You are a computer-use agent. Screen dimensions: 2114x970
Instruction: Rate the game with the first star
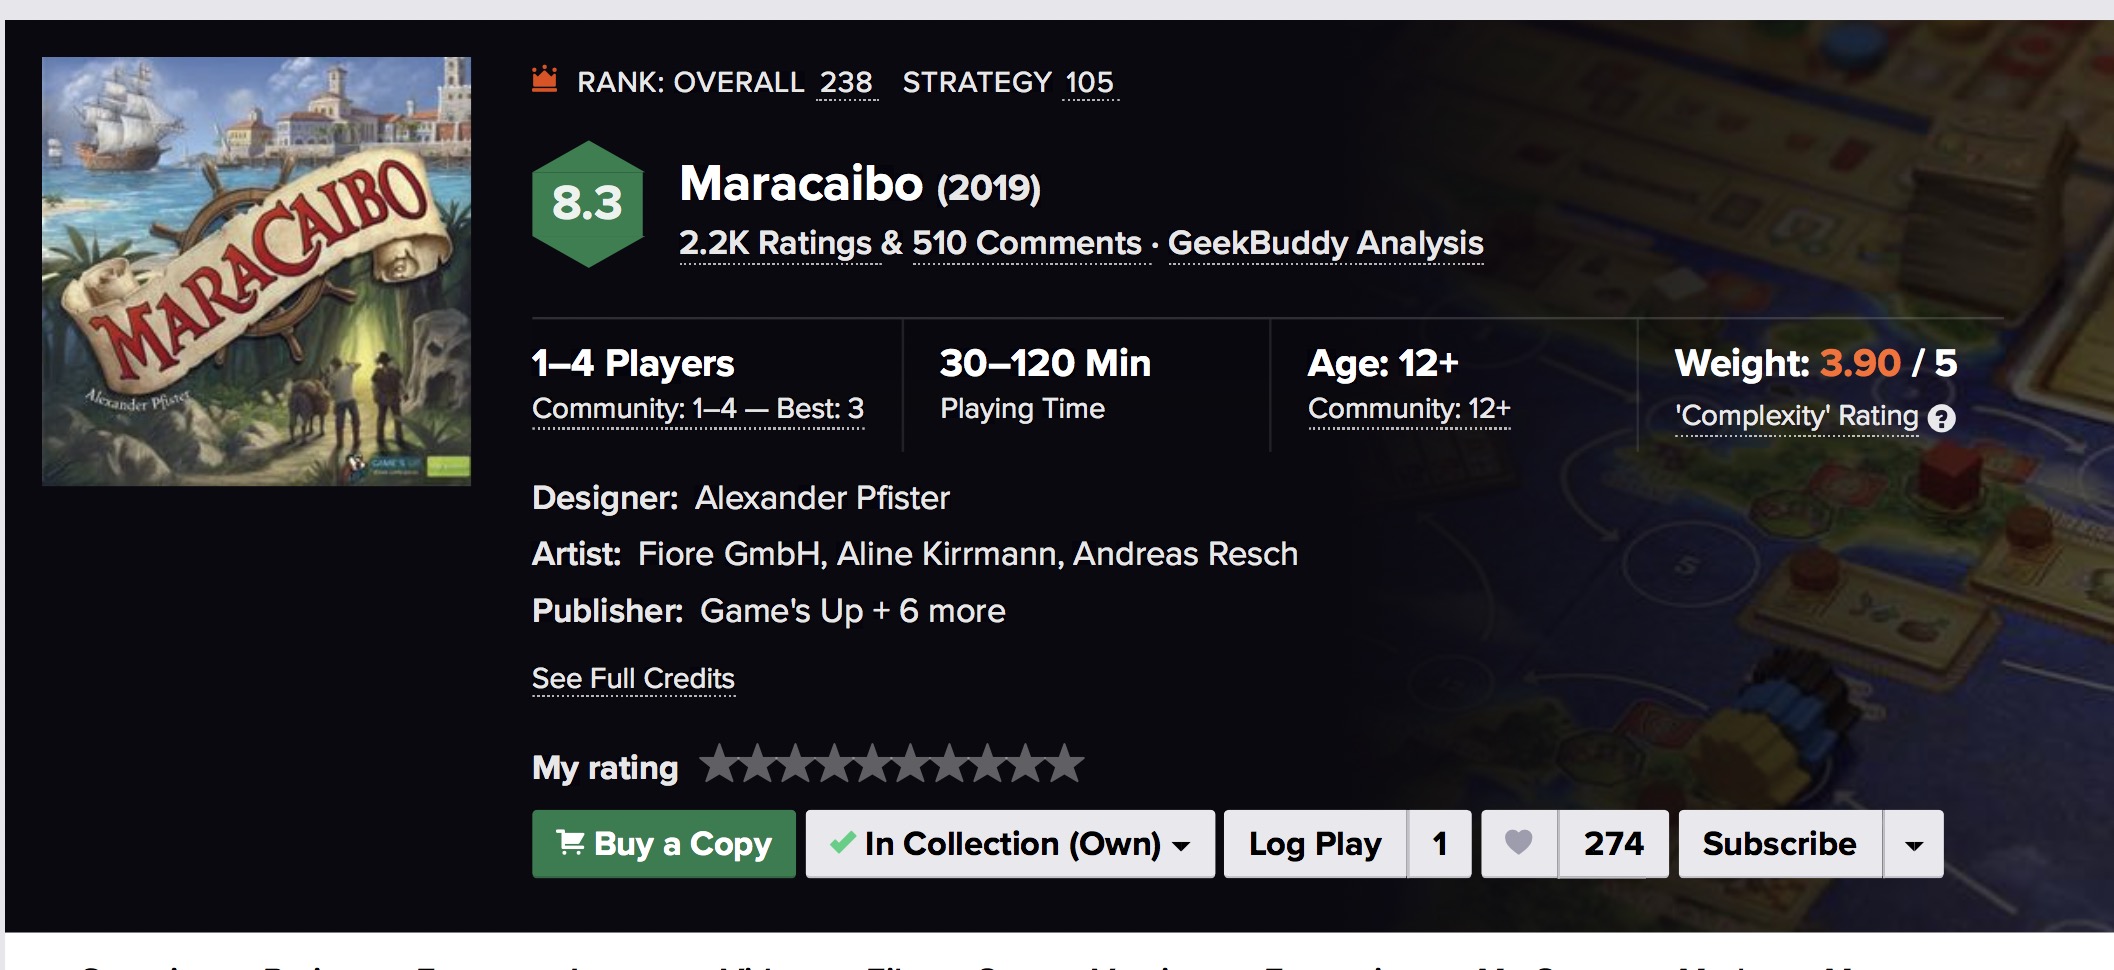click(718, 764)
